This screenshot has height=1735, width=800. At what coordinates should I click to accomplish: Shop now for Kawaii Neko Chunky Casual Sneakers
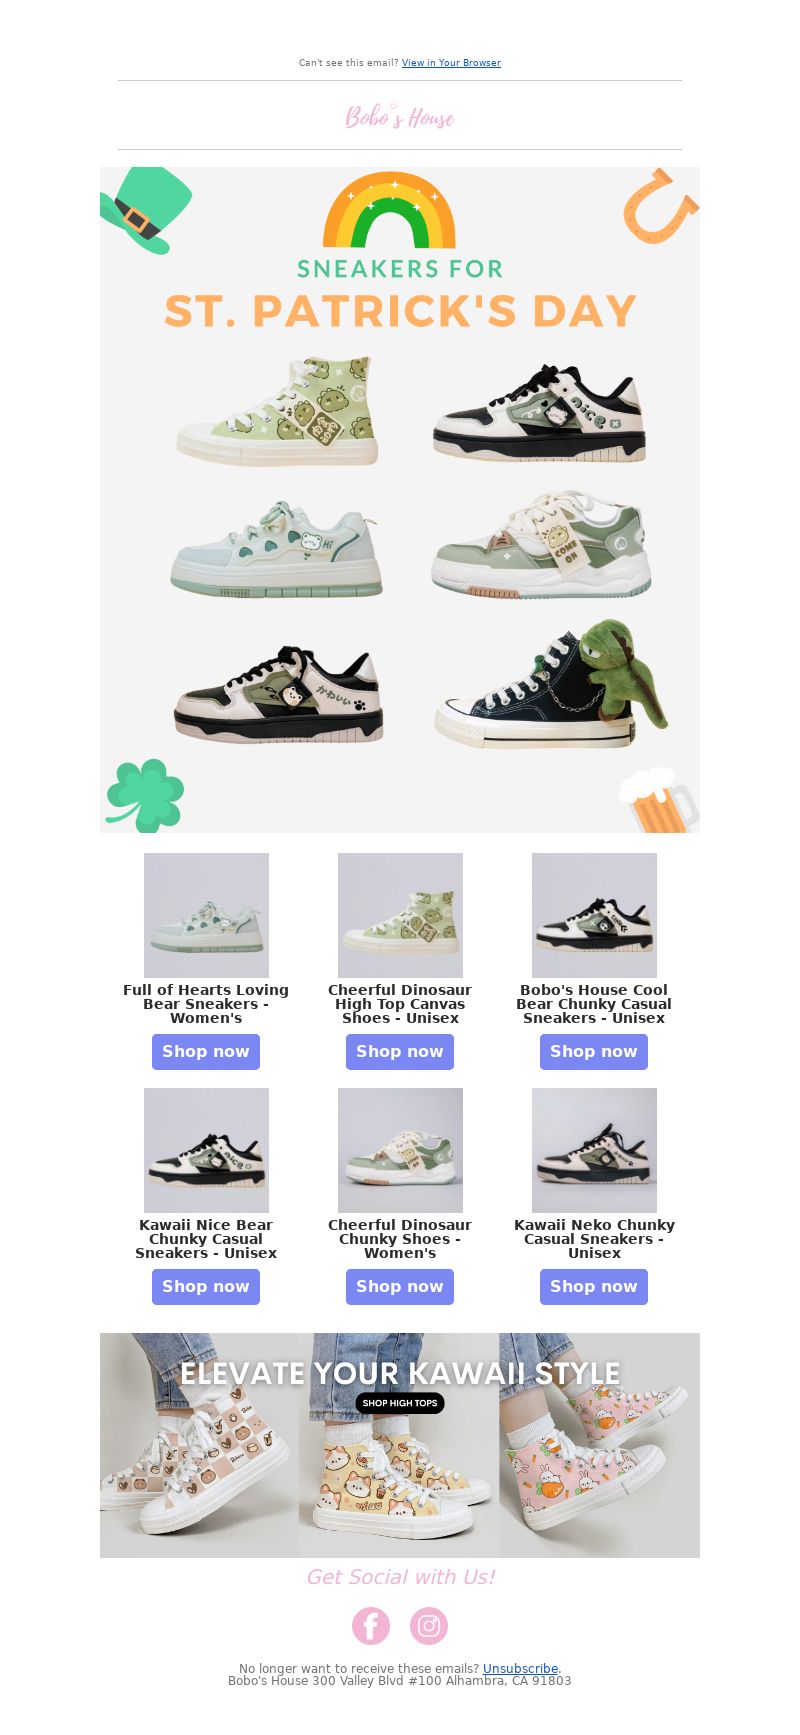(x=594, y=1287)
